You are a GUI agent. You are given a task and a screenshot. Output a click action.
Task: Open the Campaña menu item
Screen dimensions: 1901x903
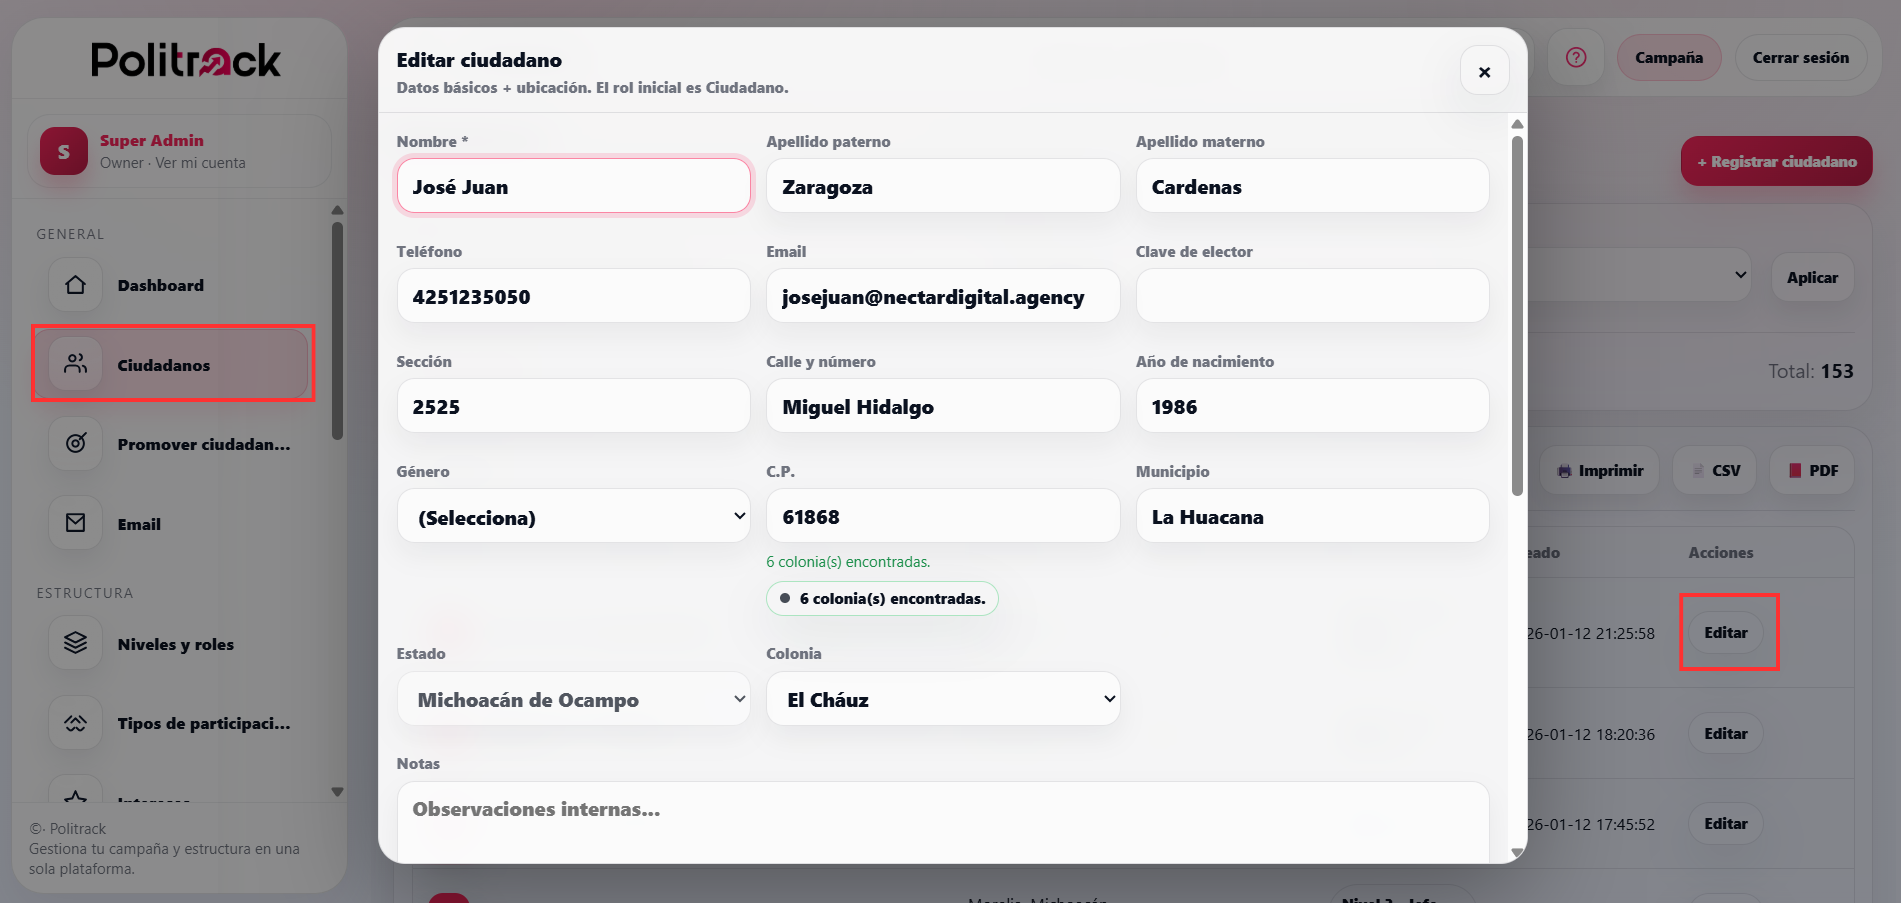click(1667, 57)
